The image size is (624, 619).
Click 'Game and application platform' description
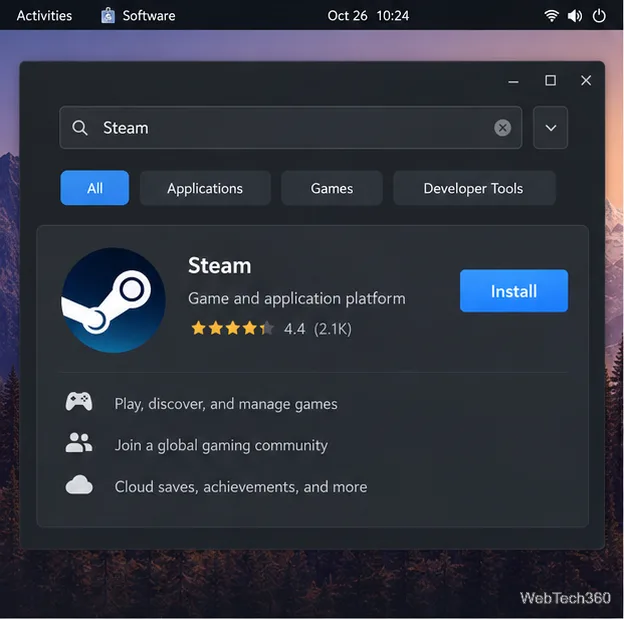click(x=297, y=299)
